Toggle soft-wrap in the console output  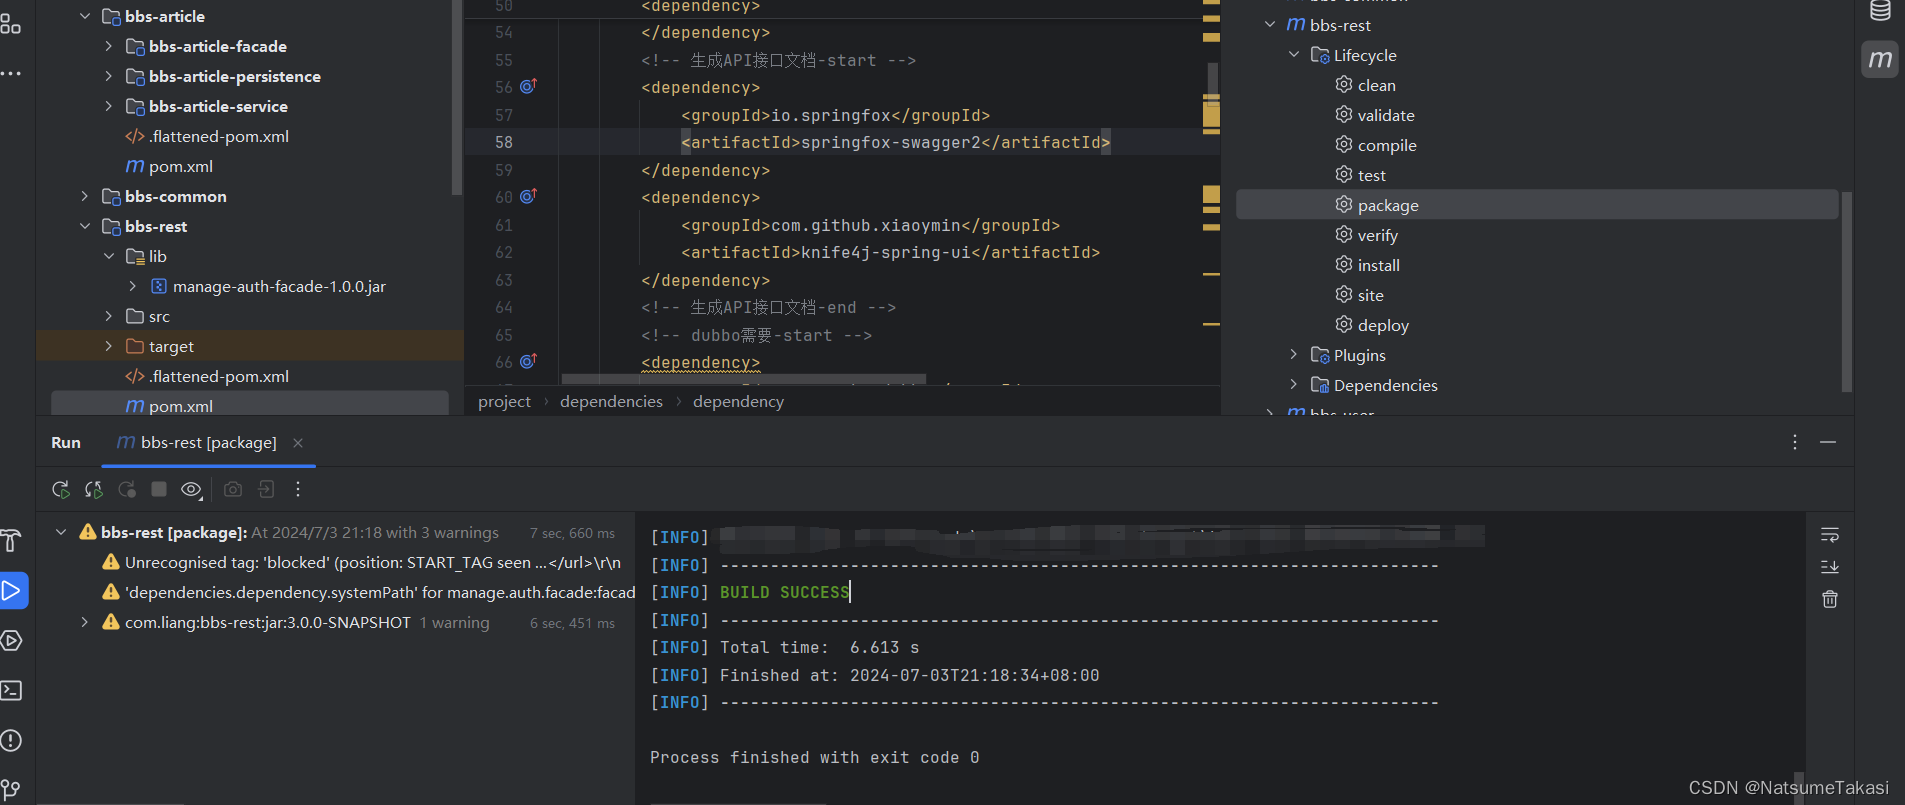tap(1830, 535)
